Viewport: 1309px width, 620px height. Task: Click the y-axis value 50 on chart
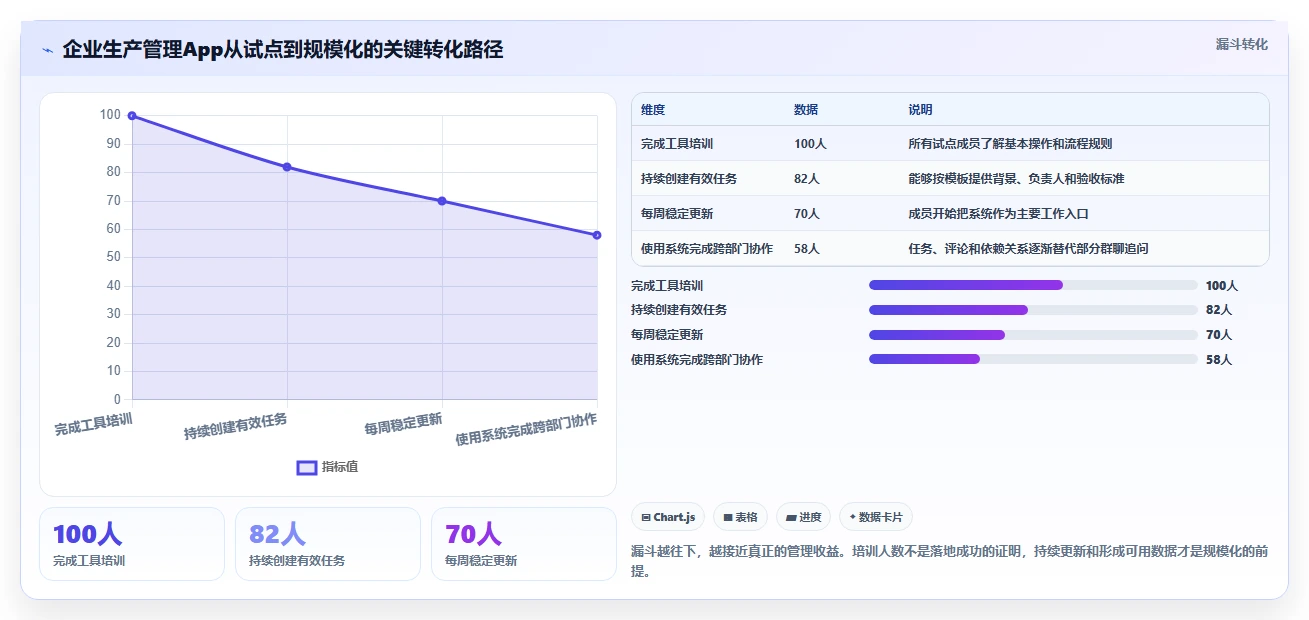(113, 257)
